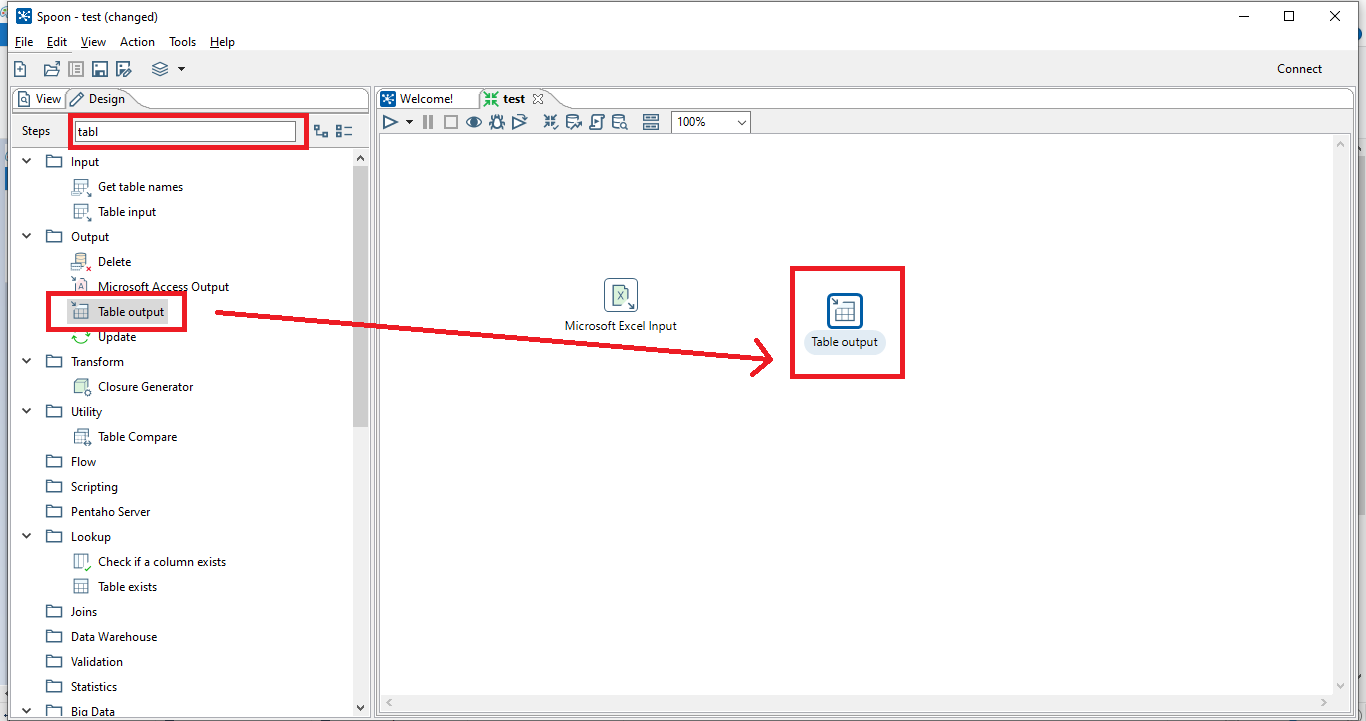Select the Table Compare step

pyautogui.click(x=137, y=437)
